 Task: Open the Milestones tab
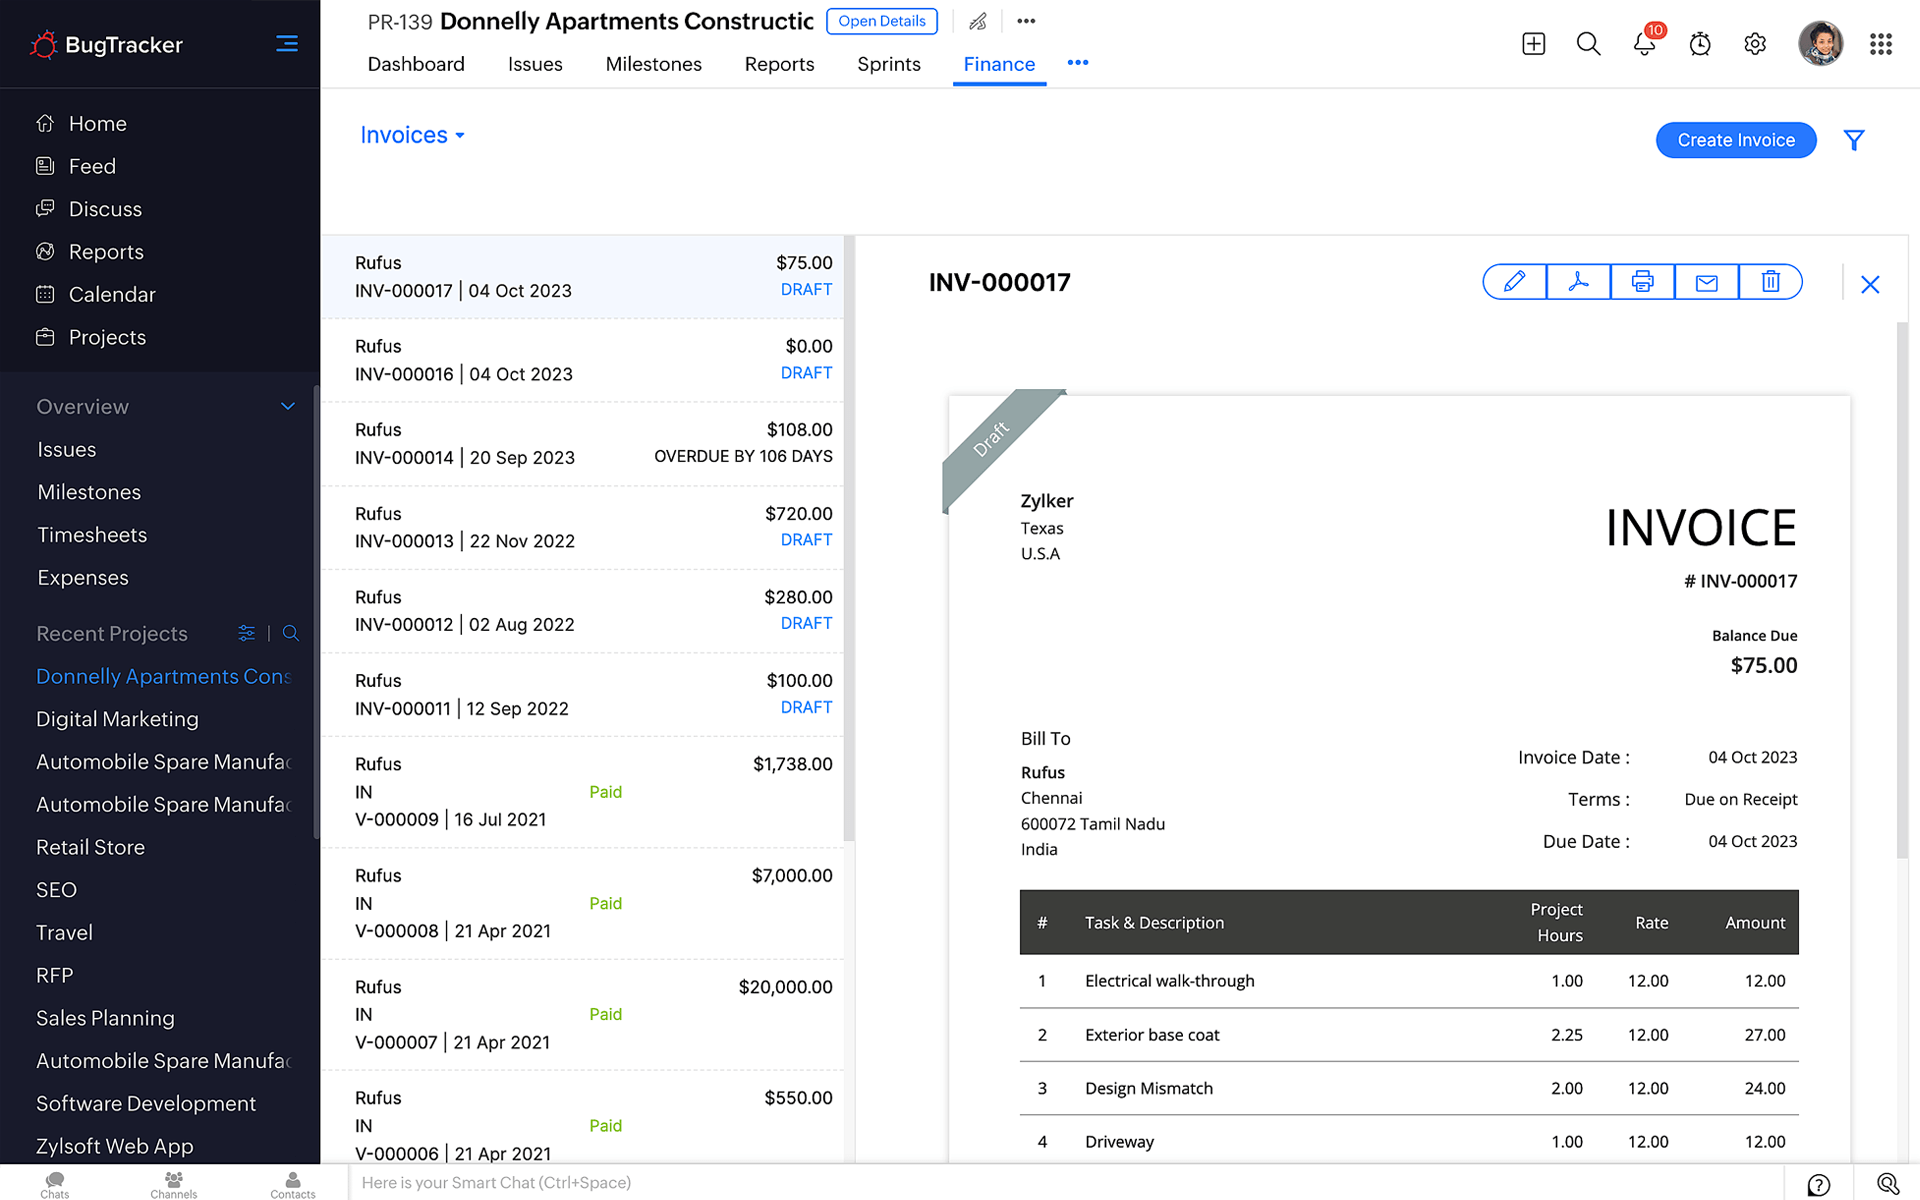pyautogui.click(x=653, y=64)
